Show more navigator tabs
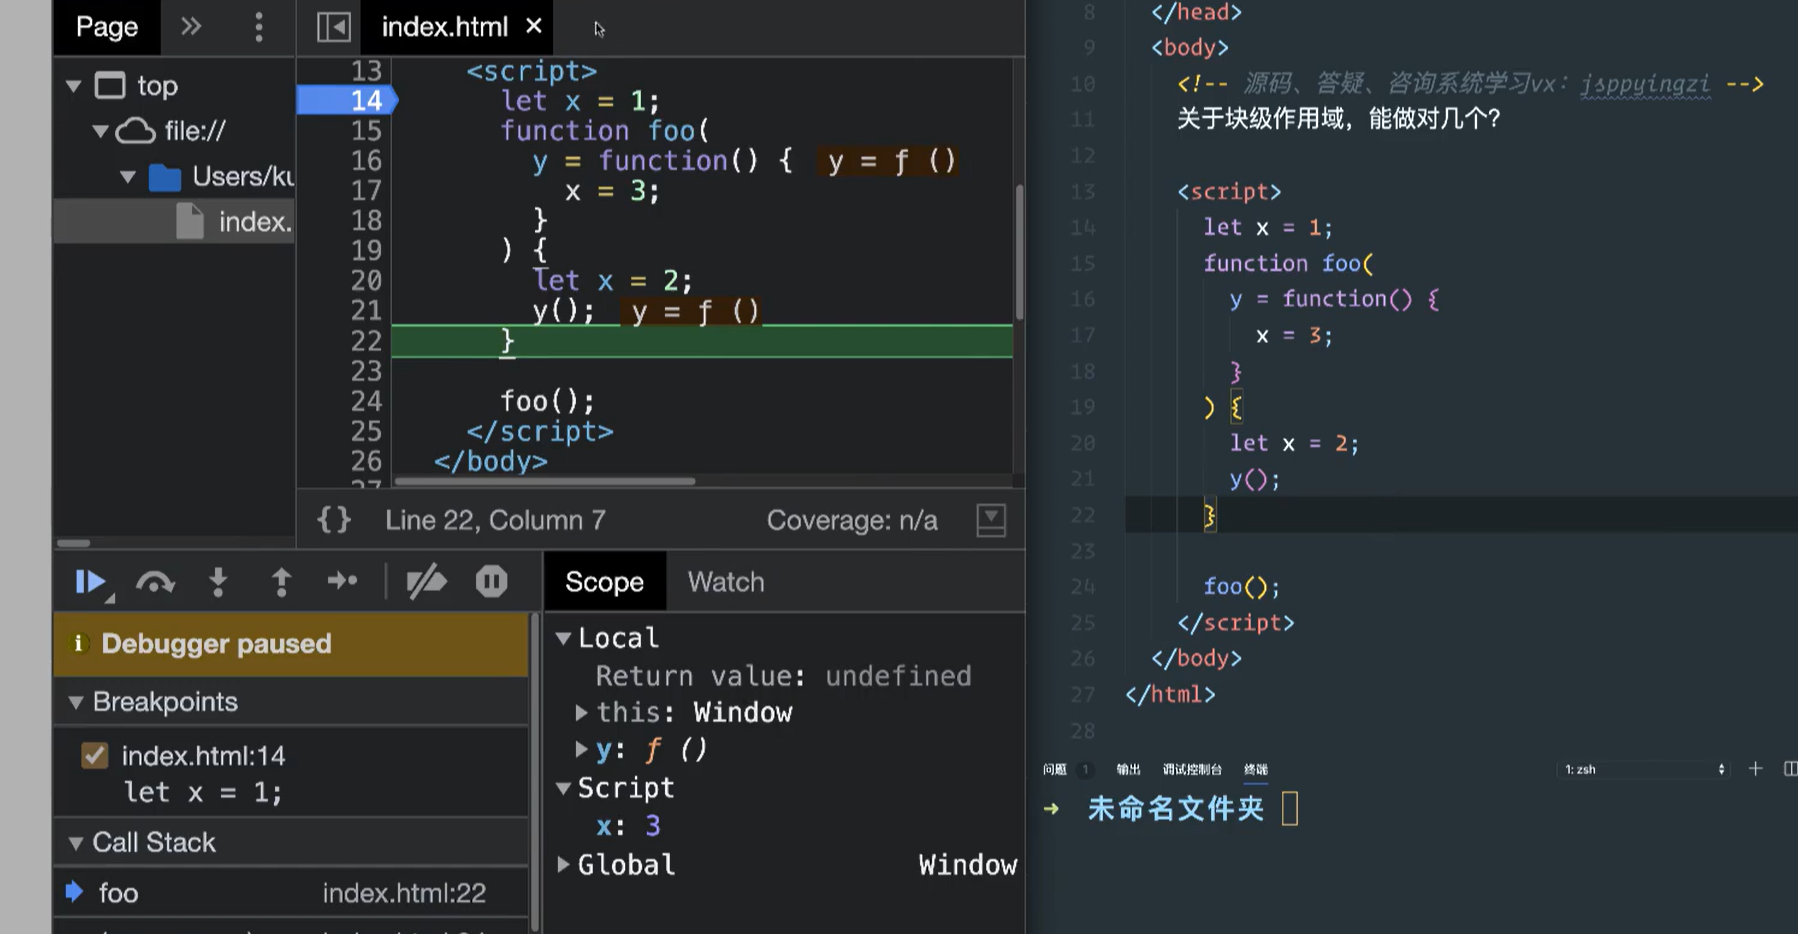Image resolution: width=1798 pixels, height=934 pixels. click(191, 26)
